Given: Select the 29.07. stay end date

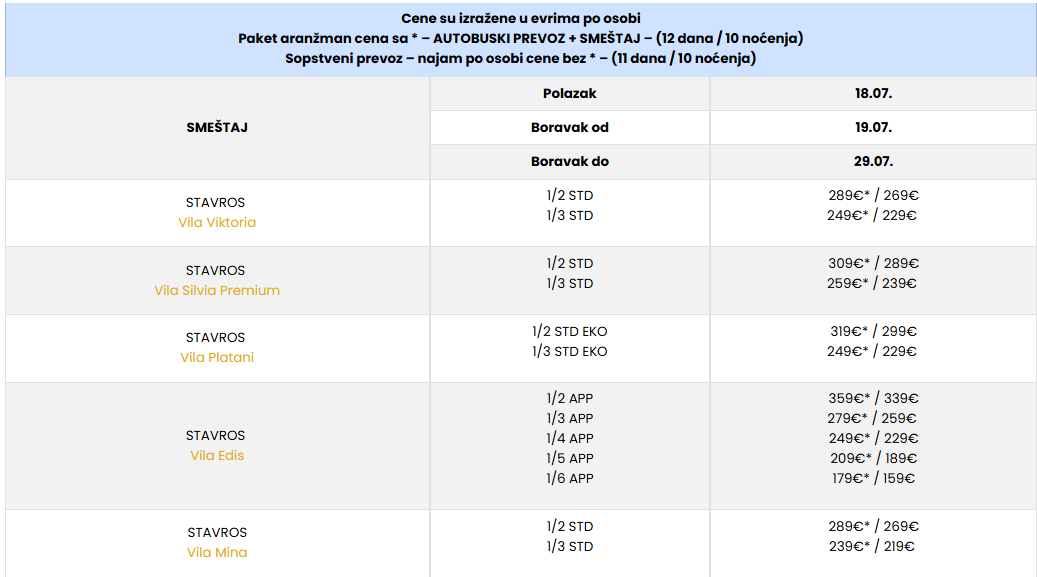Looking at the screenshot, I should pyautogui.click(x=873, y=161).
